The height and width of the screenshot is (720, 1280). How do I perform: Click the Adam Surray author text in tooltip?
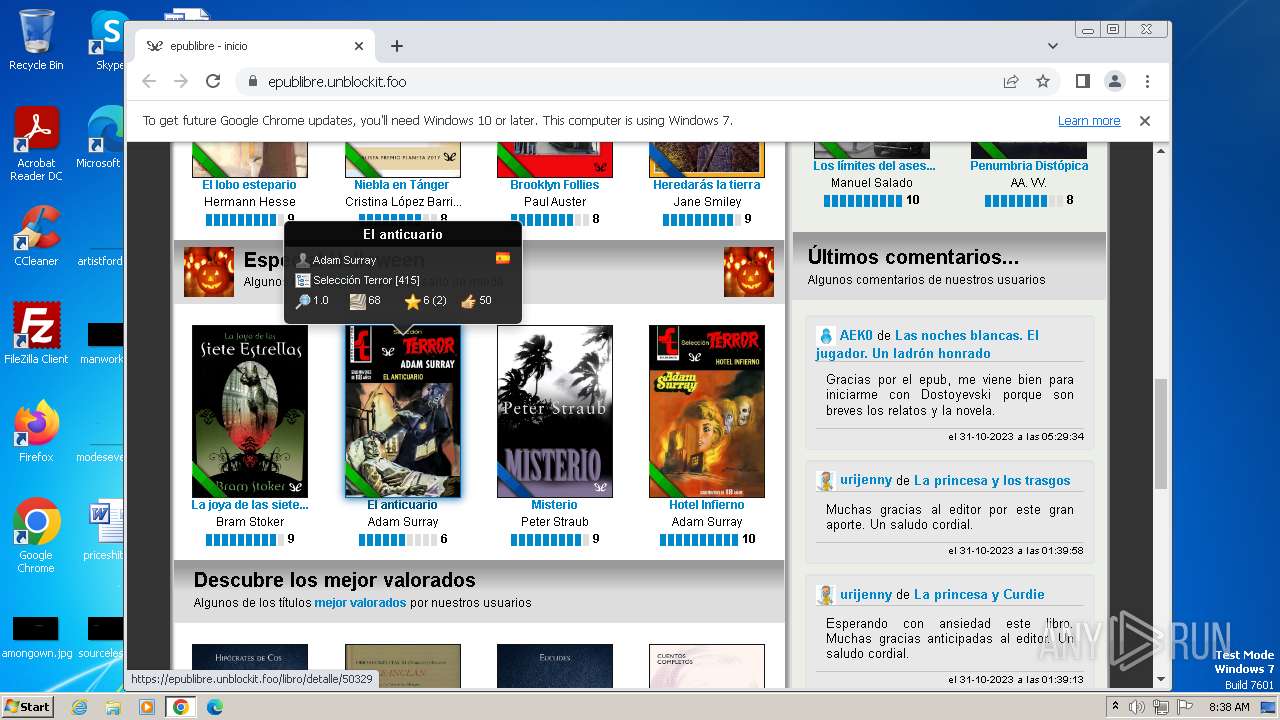tap(344, 260)
